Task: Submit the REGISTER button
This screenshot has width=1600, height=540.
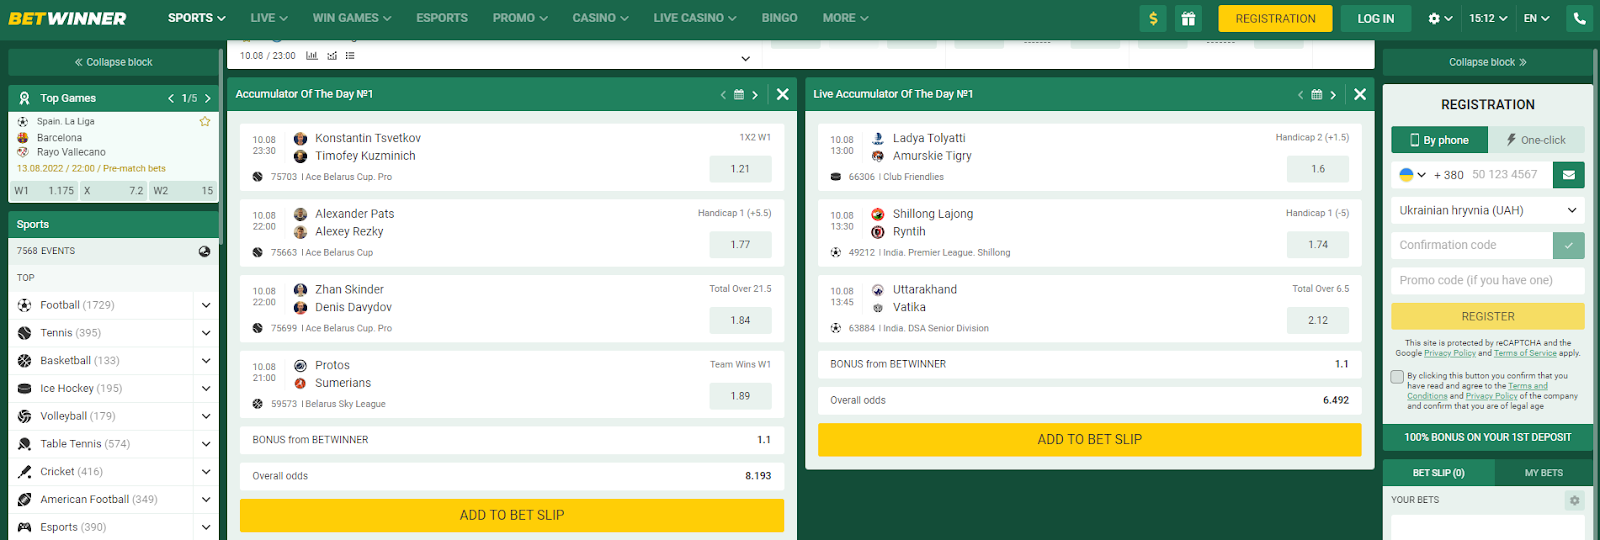Action: pos(1488,316)
